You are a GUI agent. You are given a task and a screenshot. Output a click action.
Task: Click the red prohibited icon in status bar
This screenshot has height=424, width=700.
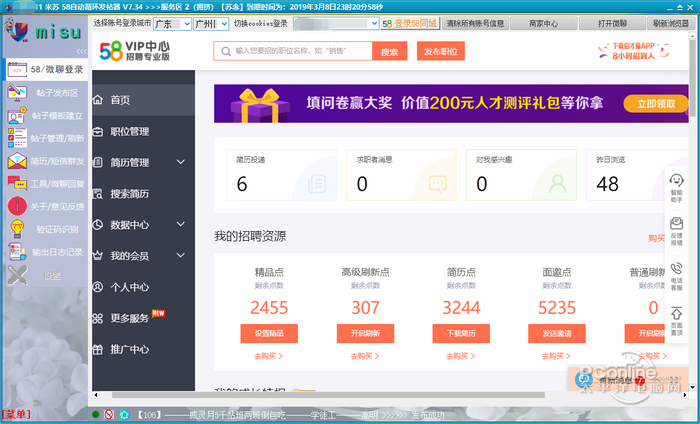click(109, 415)
